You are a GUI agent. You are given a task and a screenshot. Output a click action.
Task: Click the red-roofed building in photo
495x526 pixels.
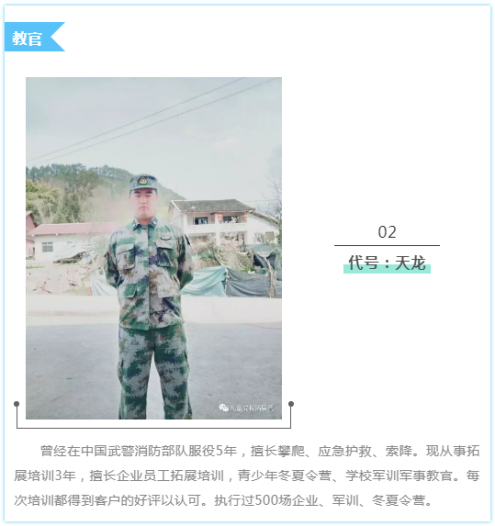coord(67,241)
